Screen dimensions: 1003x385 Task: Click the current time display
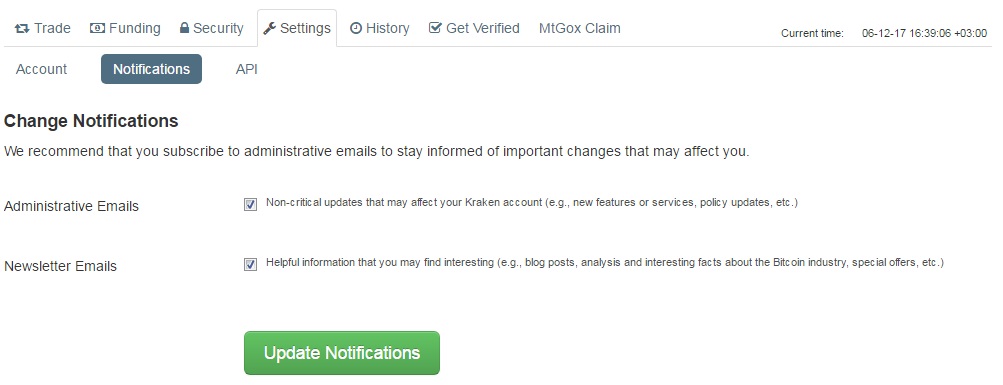pos(884,33)
